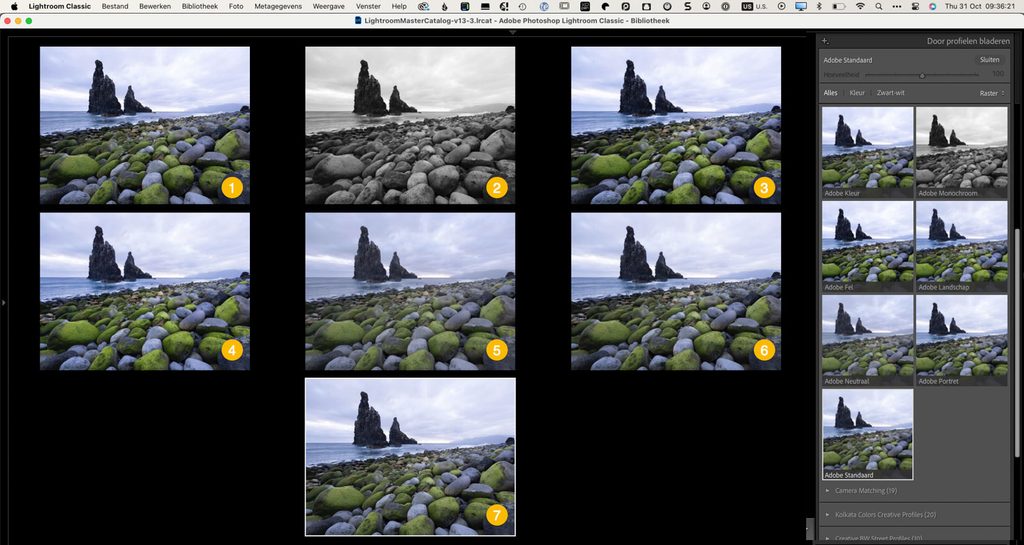Open the Raster view mode dropdown

pyautogui.click(x=992, y=93)
